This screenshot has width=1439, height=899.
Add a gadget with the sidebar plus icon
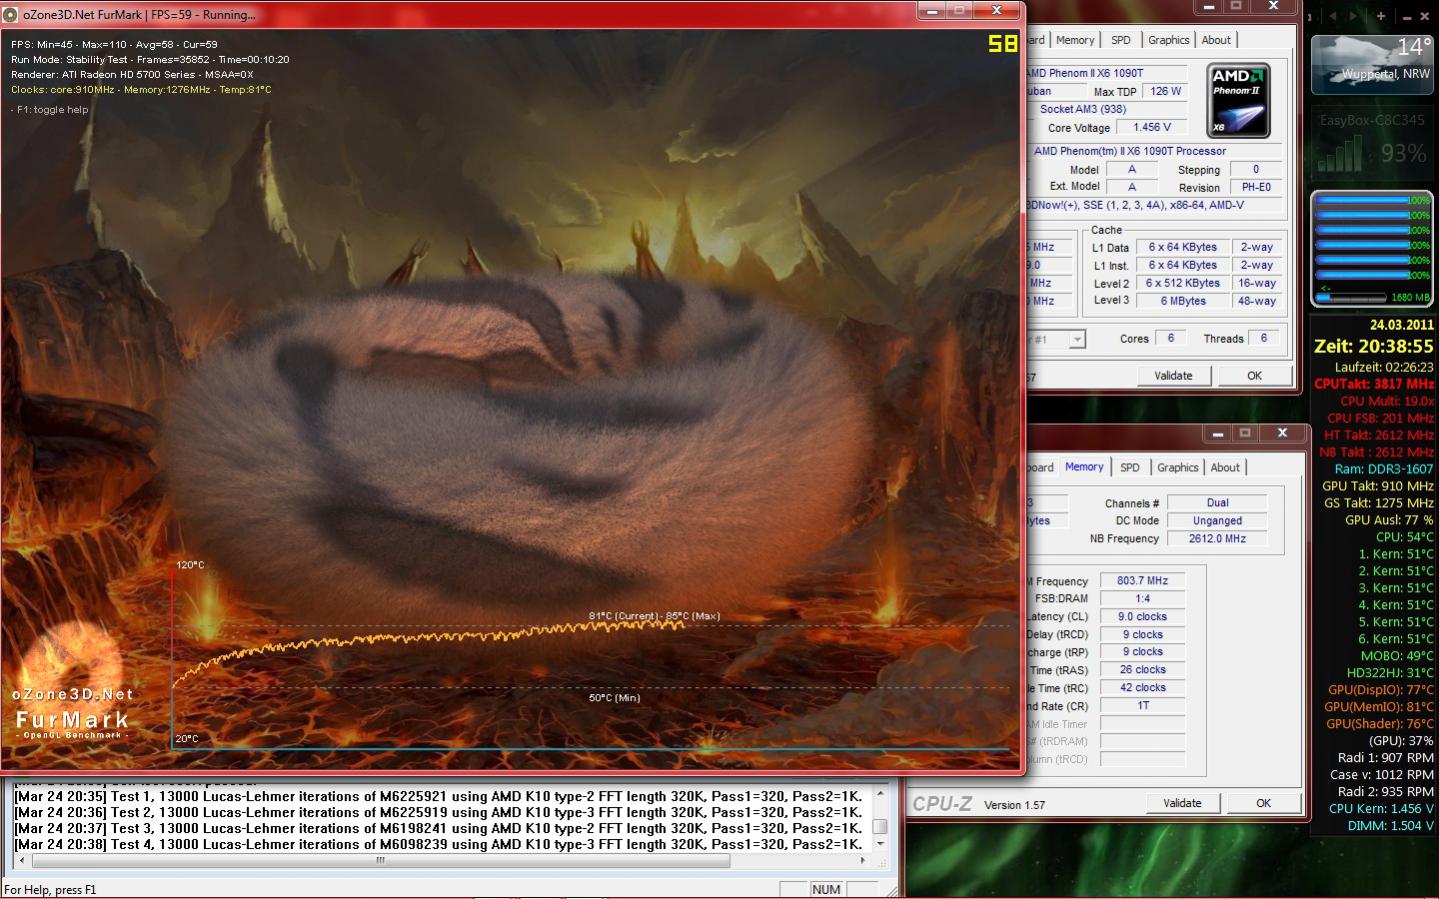[1381, 16]
